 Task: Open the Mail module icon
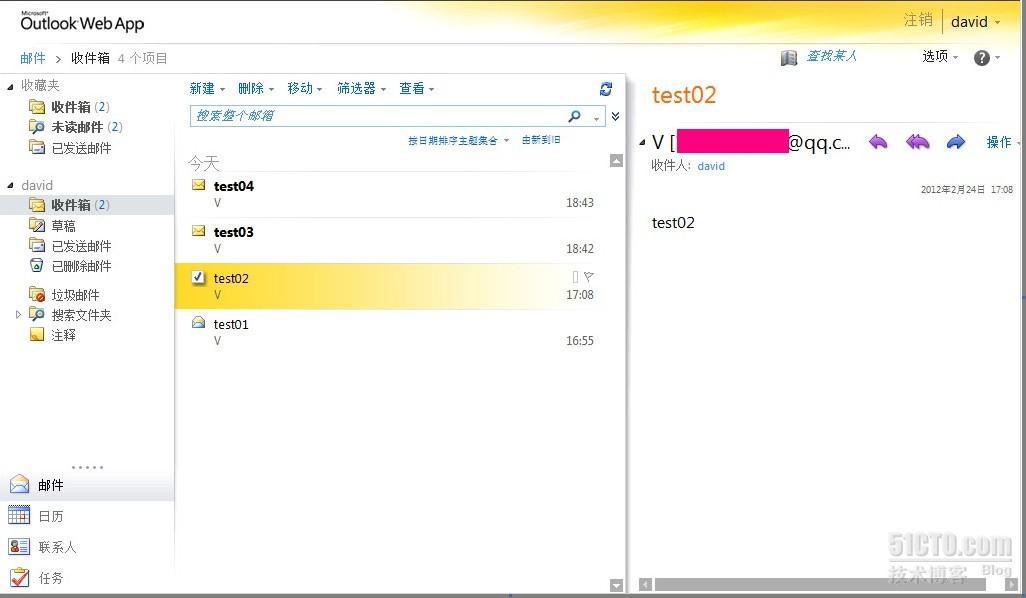click(x=19, y=484)
